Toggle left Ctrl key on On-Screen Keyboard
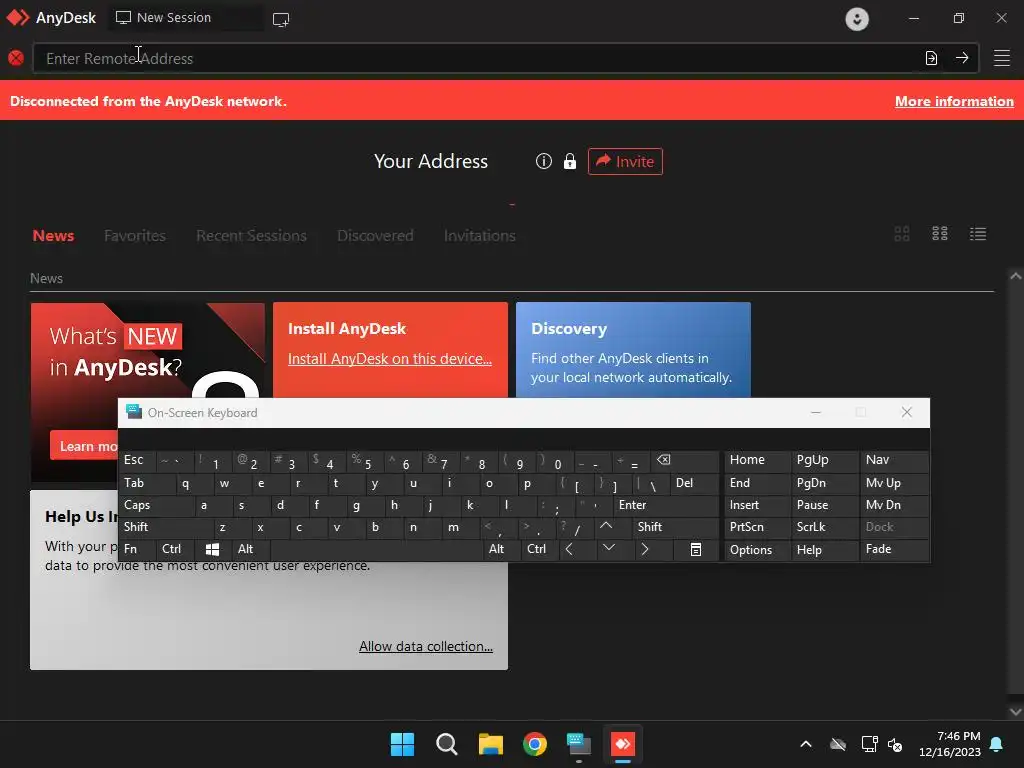Image resolution: width=1024 pixels, height=768 pixels. (x=175, y=549)
